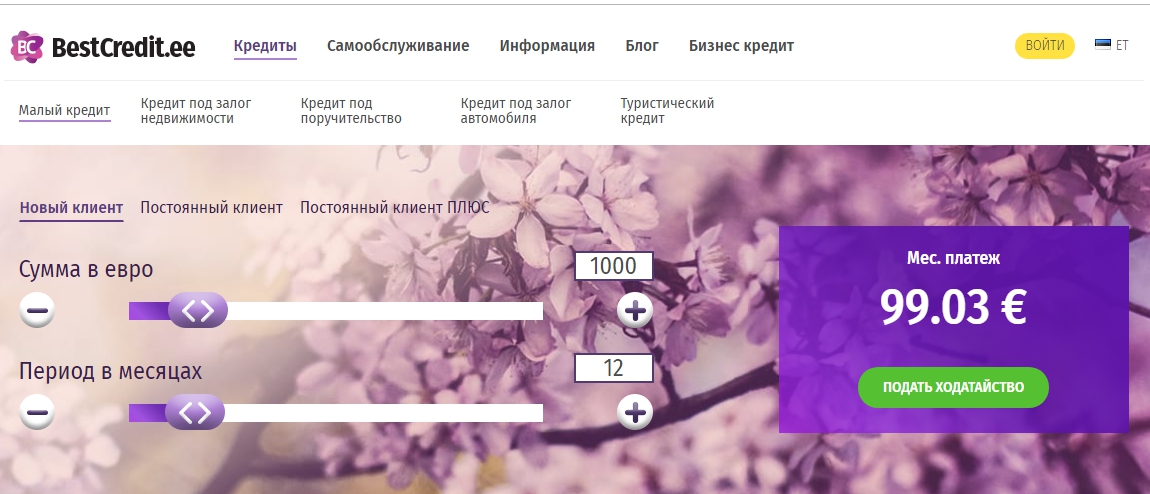The image size is (1150, 494).
Task: Increase period in months with plus button
Action: click(x=634, y=411)
